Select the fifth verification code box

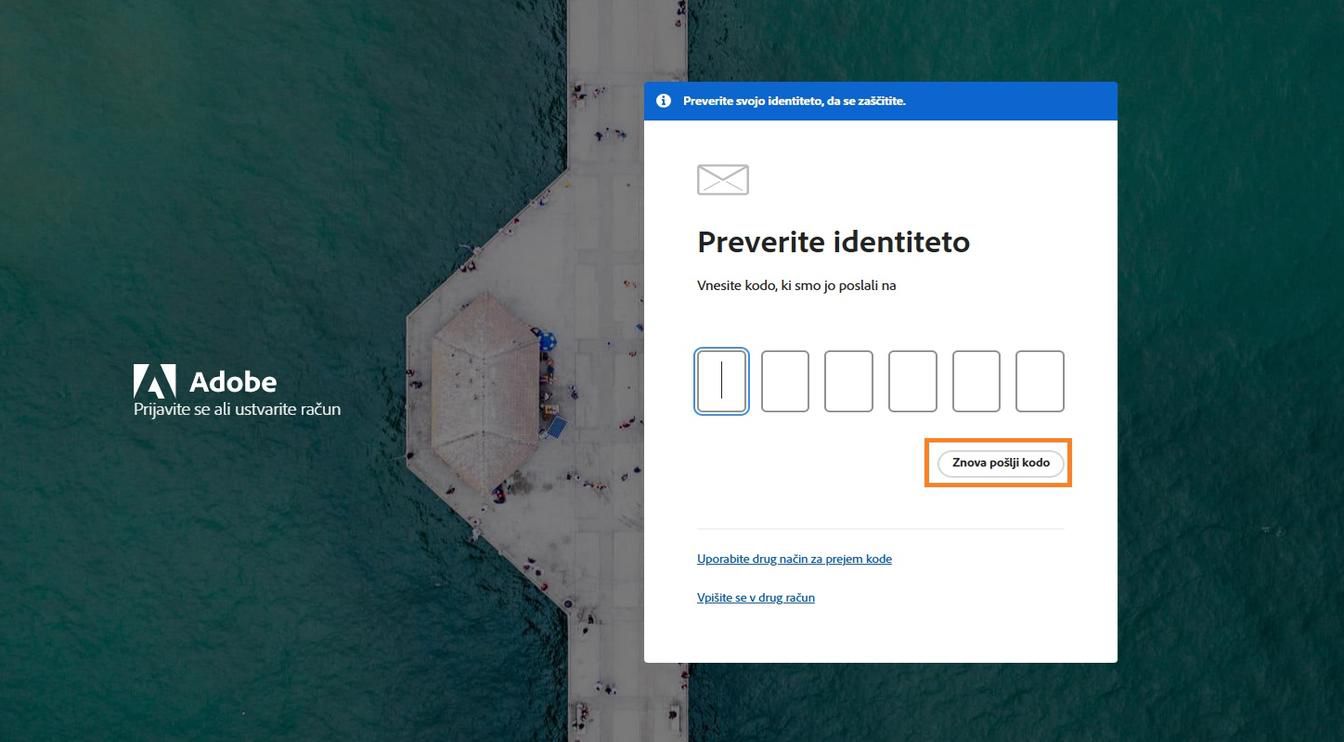[x=977, y=381]
